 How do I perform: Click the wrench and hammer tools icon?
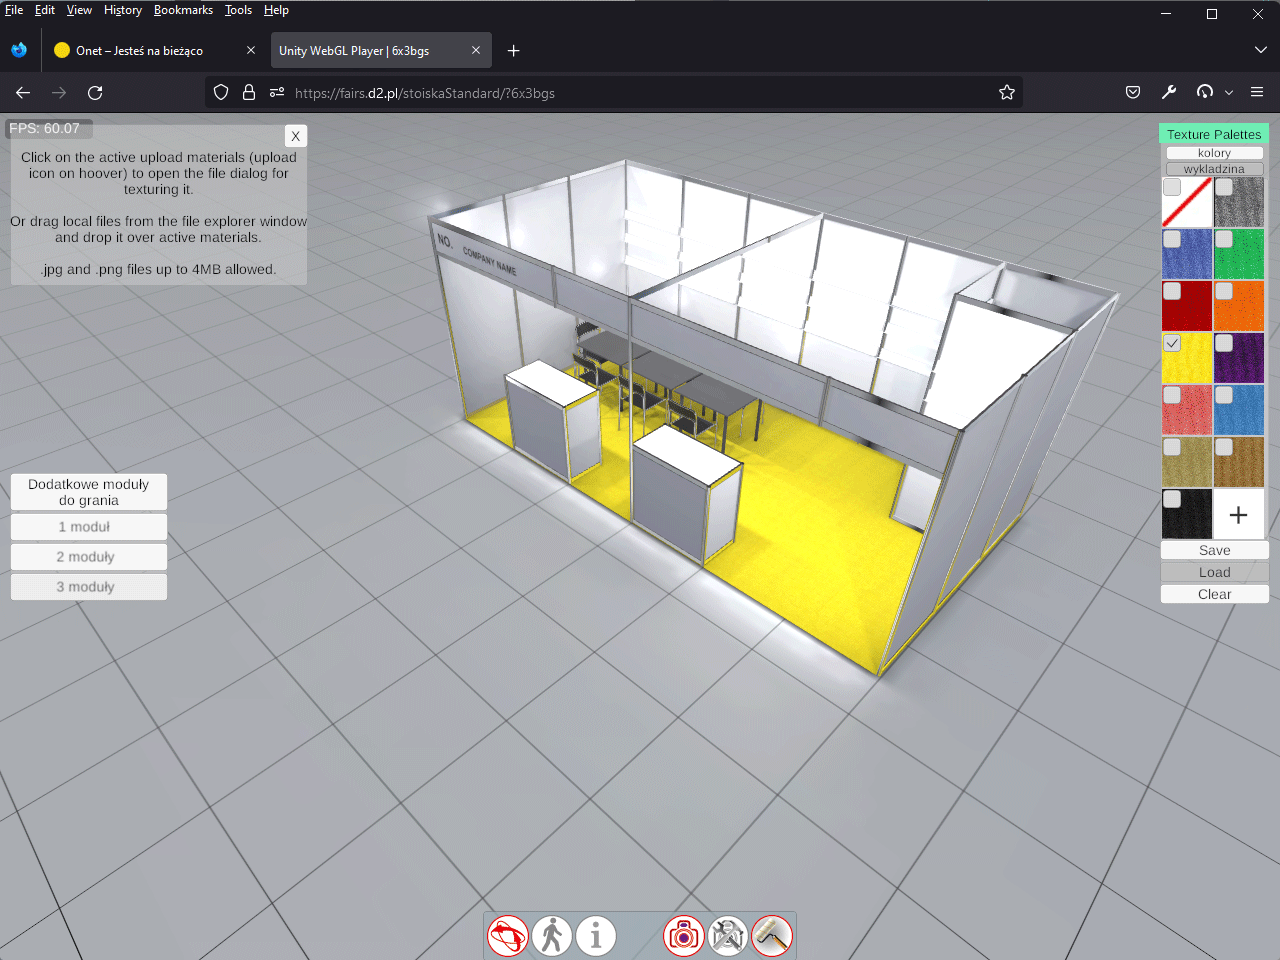(x=728, y=936)
